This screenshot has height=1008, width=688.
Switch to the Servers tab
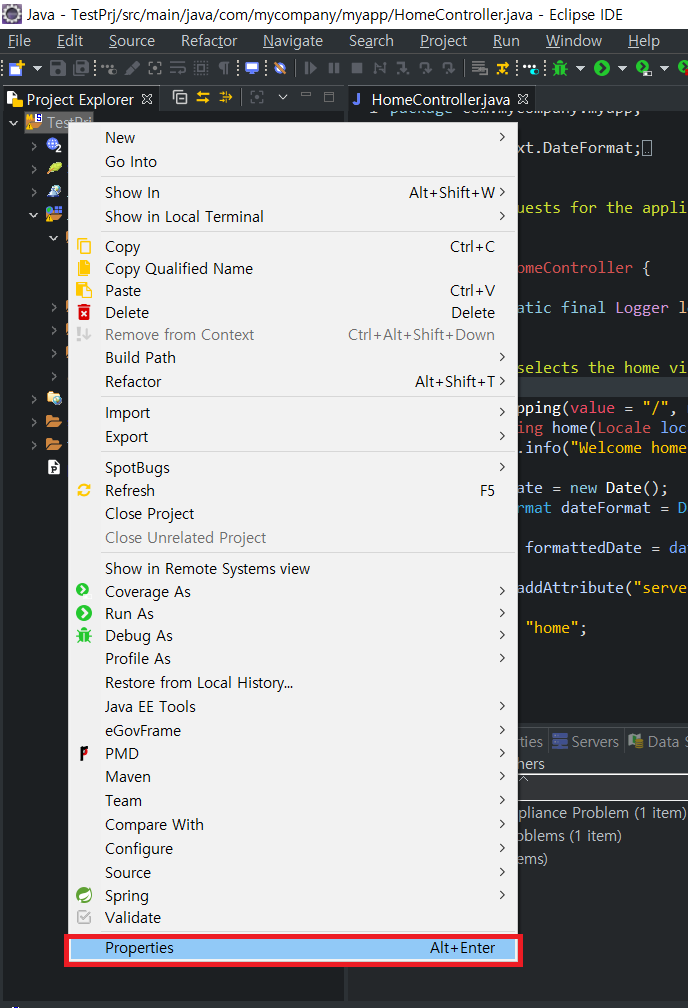pyautogui.click(x=585, y=741)
